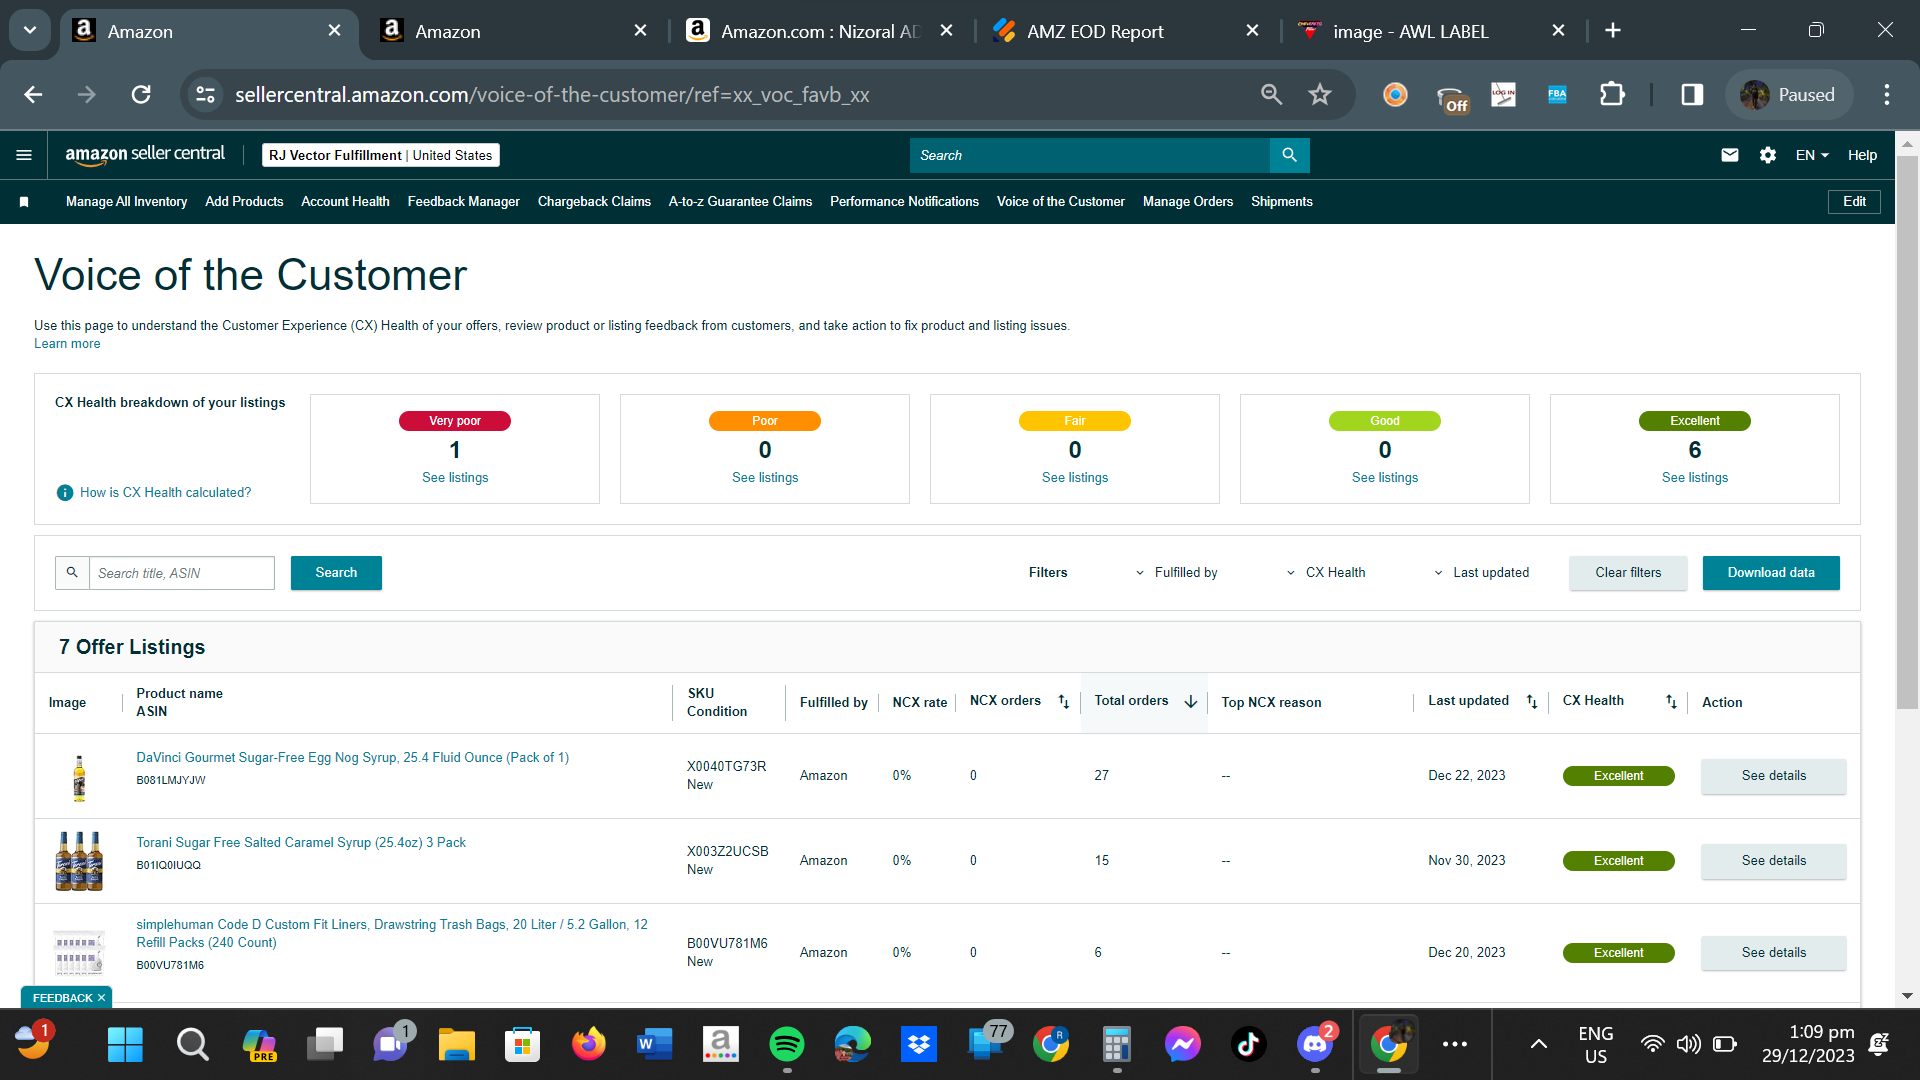The width and height of the screenshot is (1920, 1080).
Task: Click the teal Search button for listings
Action: tap(336, 573)
